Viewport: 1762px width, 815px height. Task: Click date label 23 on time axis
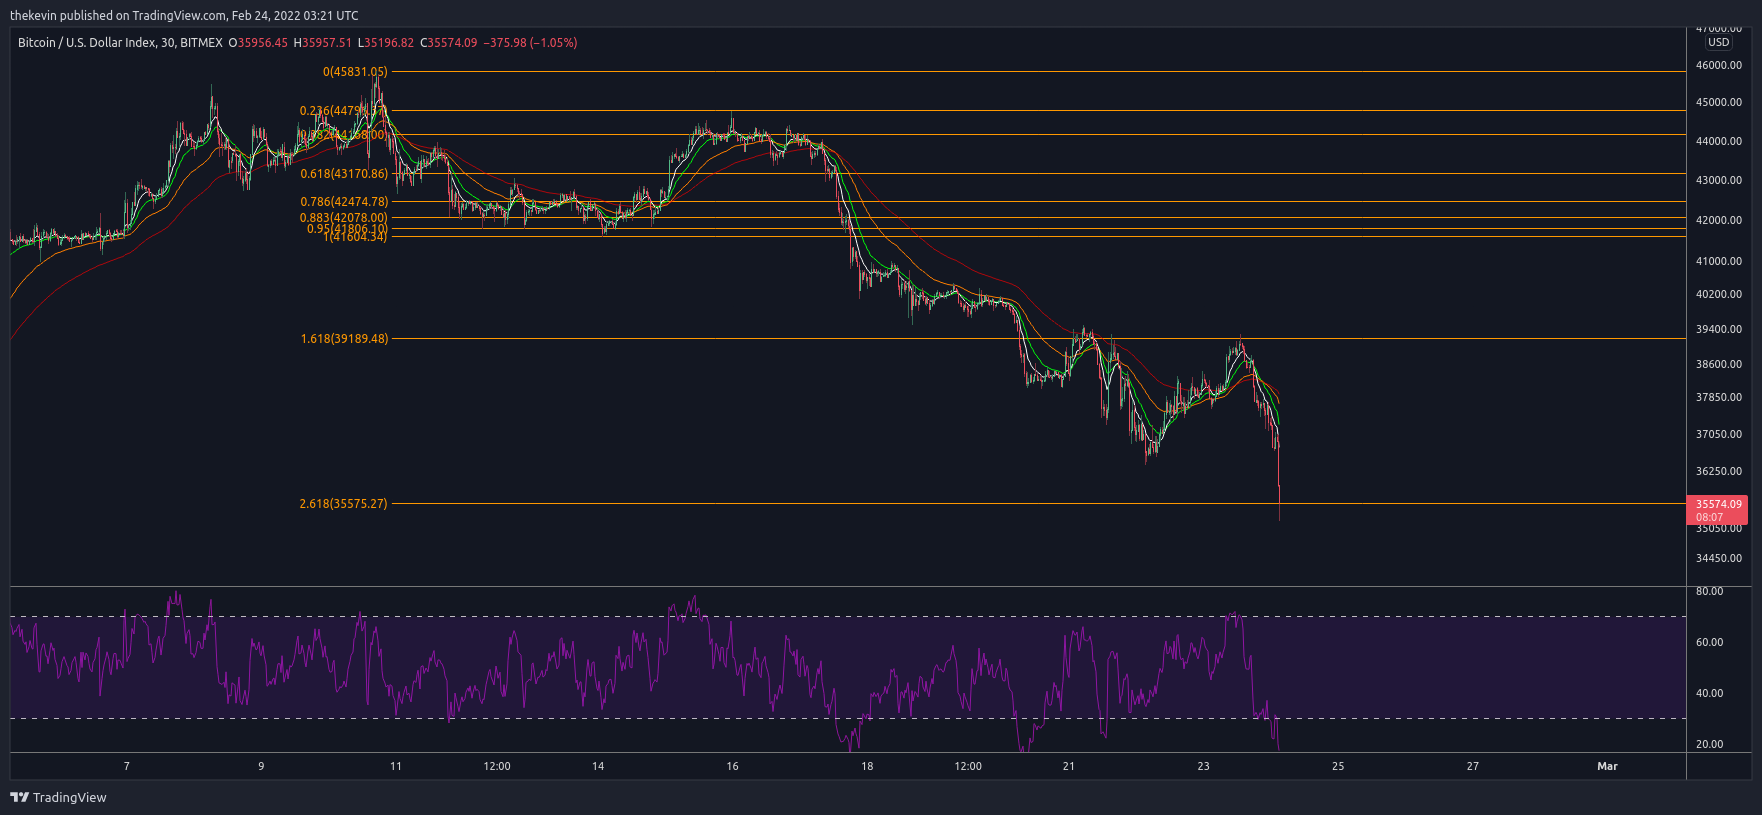pyautogui.click(x=1204, y=766)
